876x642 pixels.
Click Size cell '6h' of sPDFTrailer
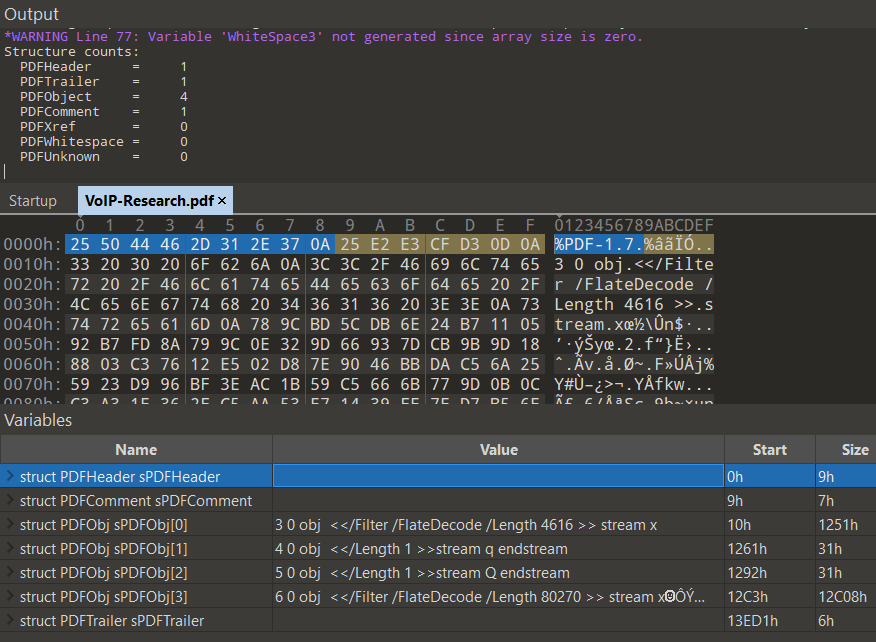coord(826,621)
